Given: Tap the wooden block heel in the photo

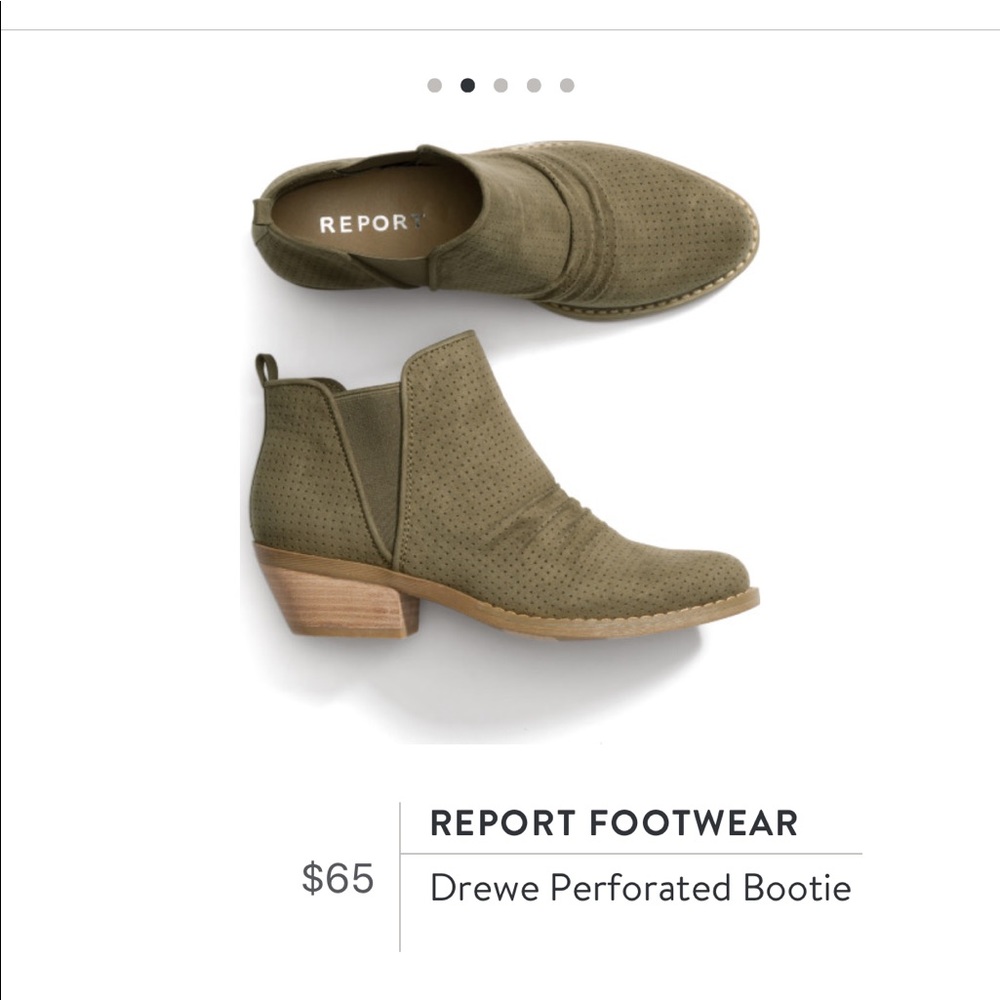Looking at the screenshot, I should [x=340, y=600].
